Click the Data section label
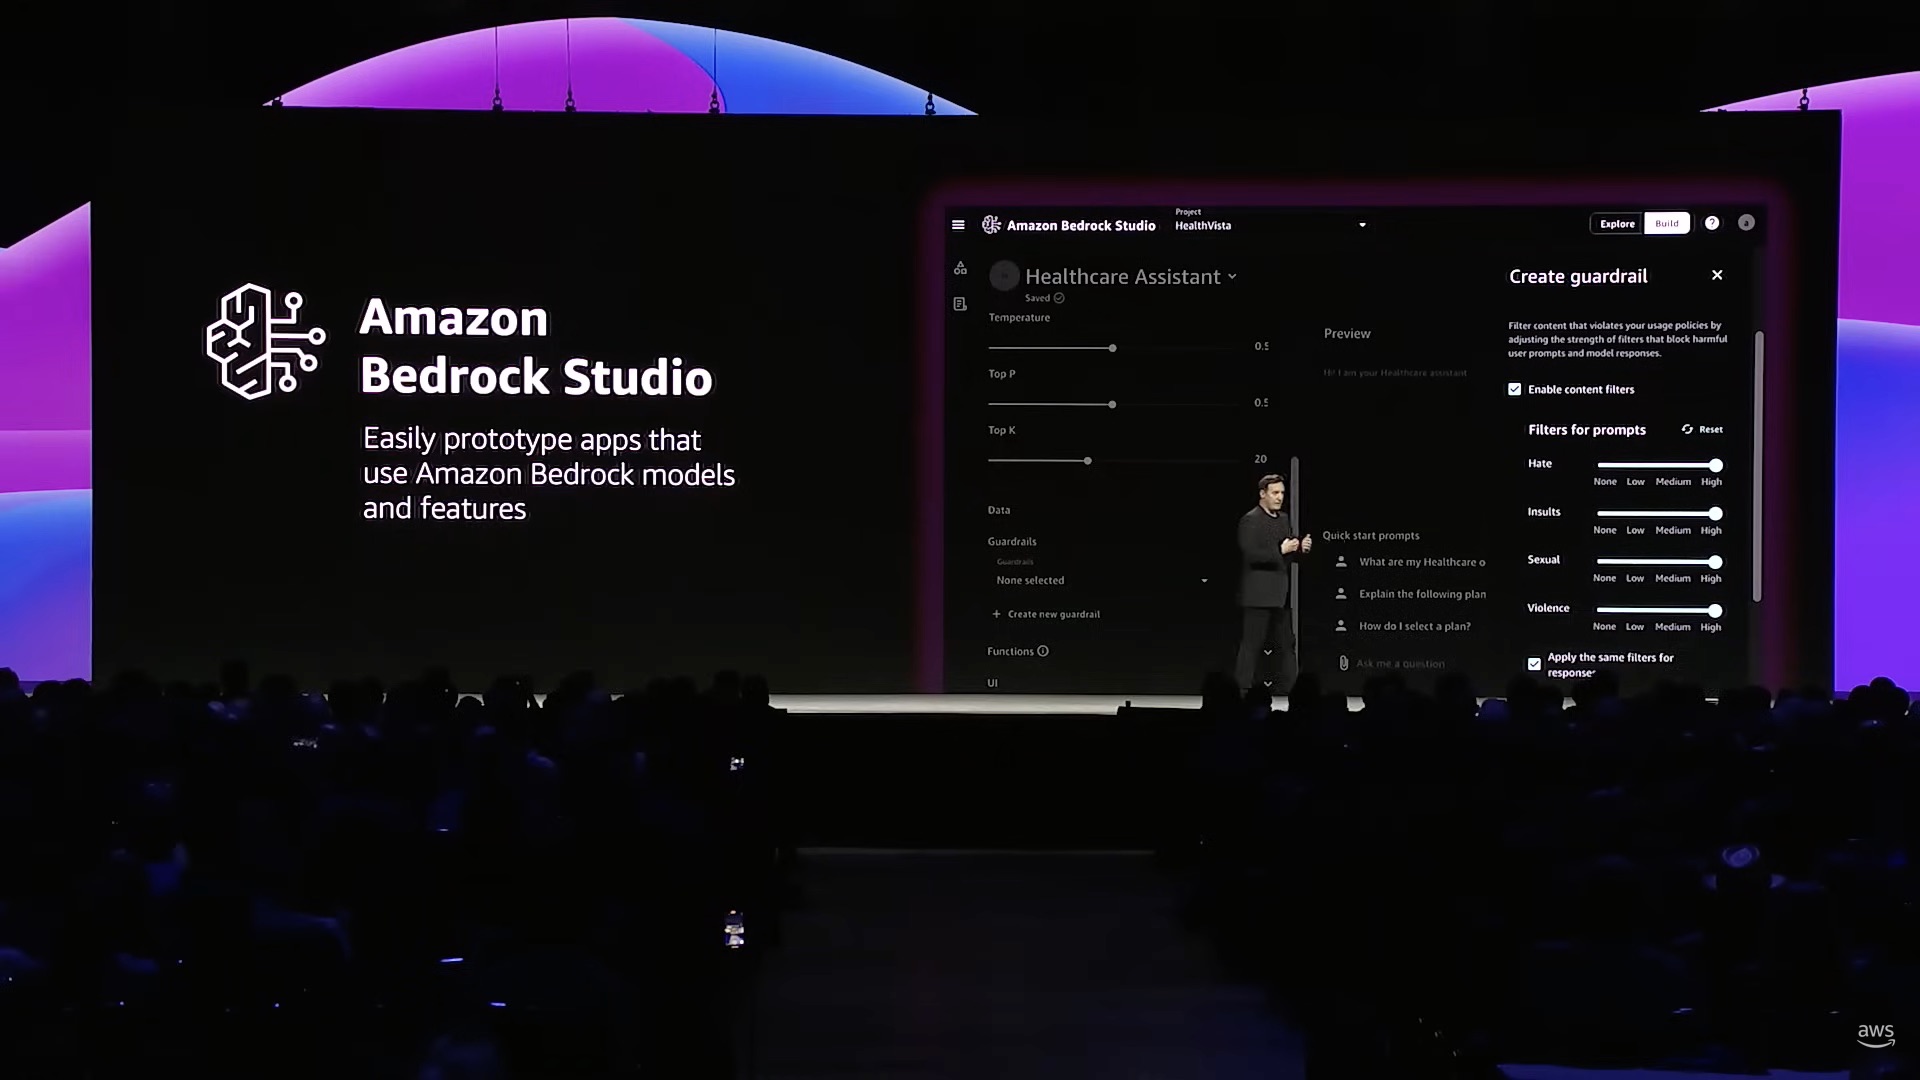This screenshot has height=1080, width=1920. (999, 510)
